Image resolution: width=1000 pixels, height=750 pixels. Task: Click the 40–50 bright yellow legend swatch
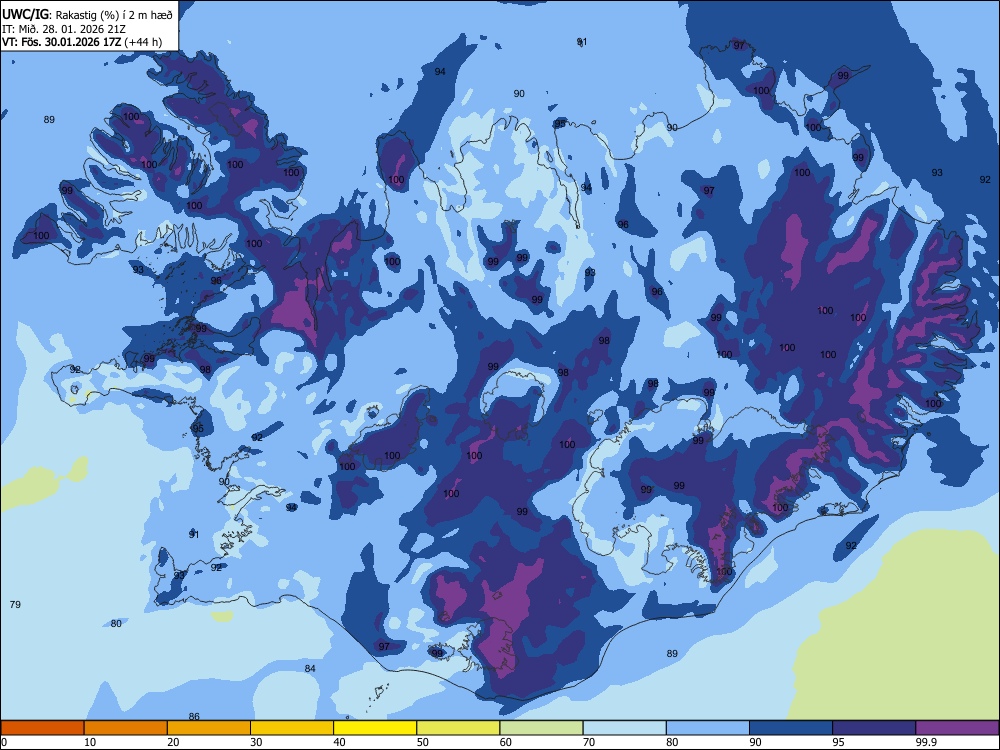tap(375, 728)
